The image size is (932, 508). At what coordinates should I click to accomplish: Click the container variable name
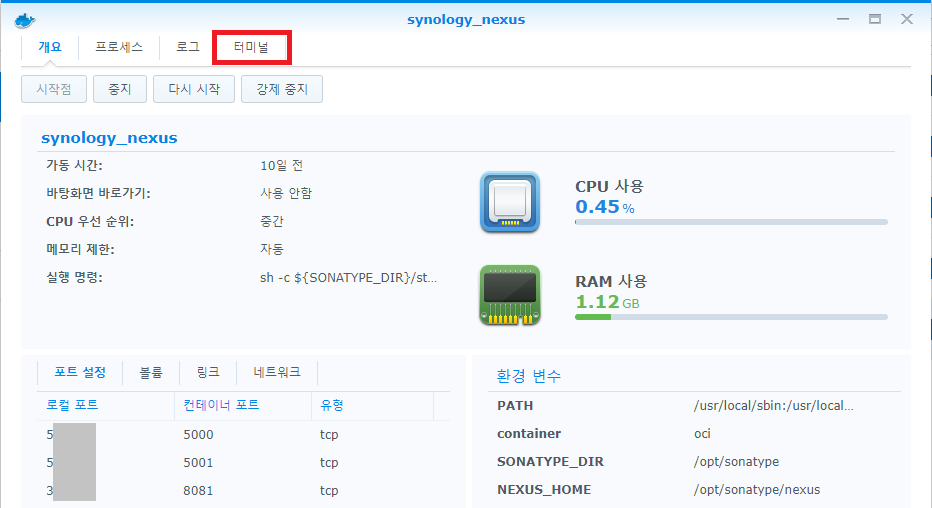tap(528, 434)
